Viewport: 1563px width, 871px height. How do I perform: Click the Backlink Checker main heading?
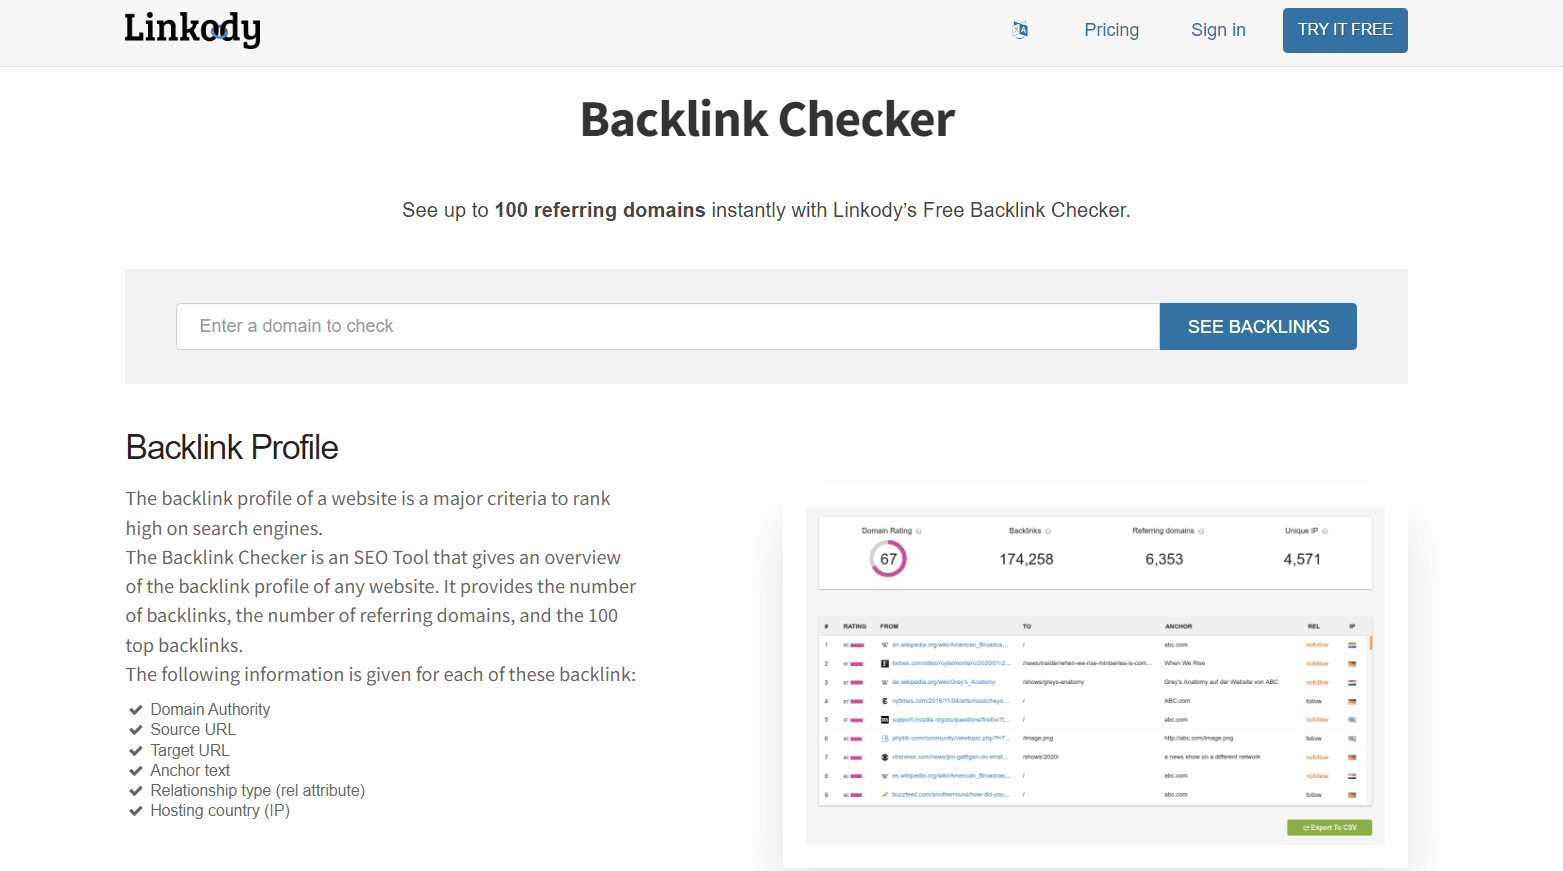pyautogui.click(x=767, y=119)
